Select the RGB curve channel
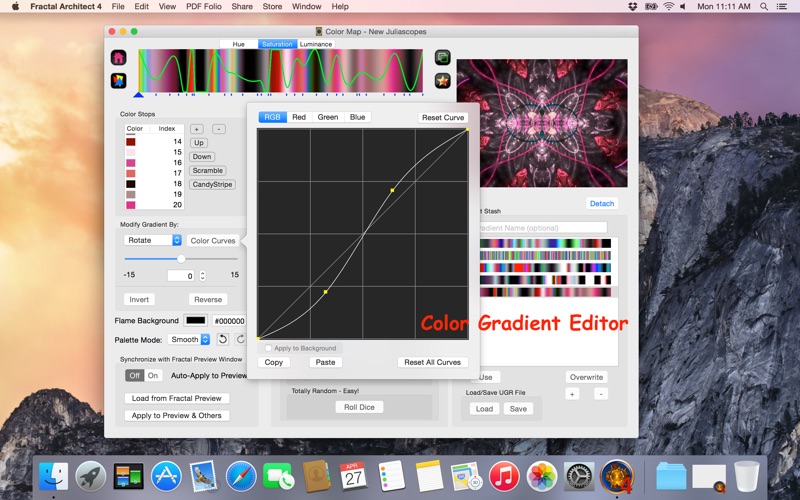800x500 pixels. tap(272, 117)
